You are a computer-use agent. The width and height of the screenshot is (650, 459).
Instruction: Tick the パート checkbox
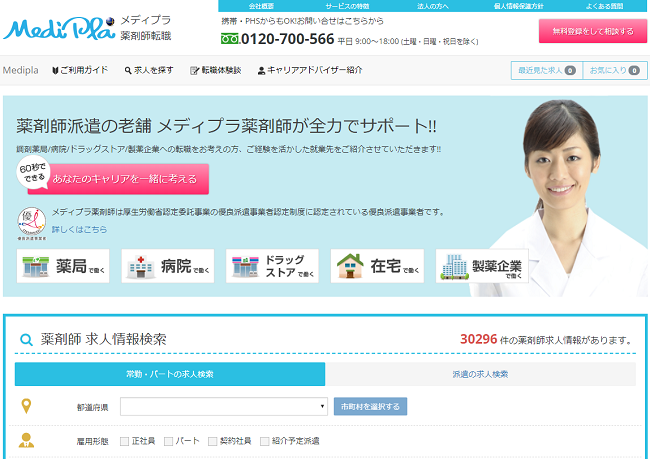[169, 441]
